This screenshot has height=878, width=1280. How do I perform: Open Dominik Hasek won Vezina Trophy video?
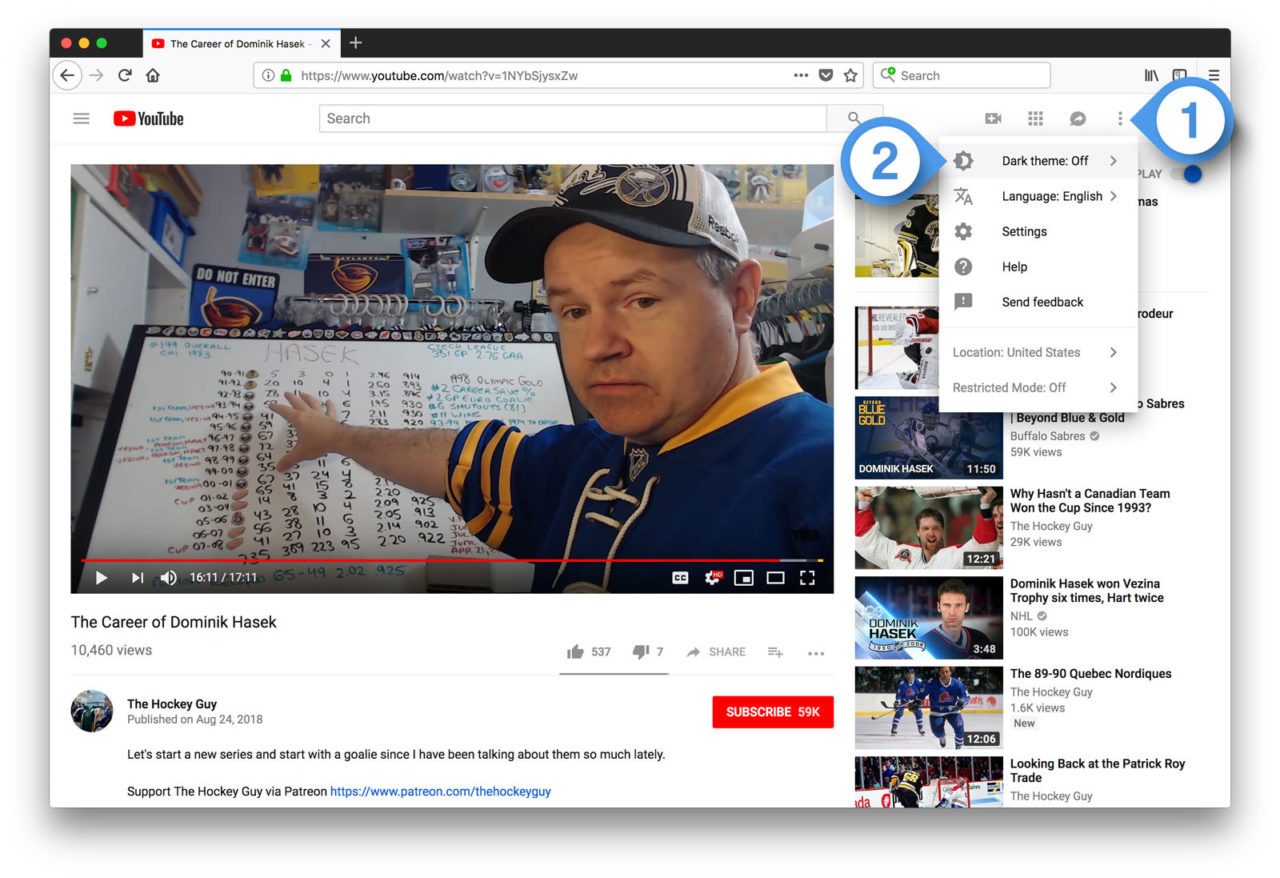[1087, 590]
